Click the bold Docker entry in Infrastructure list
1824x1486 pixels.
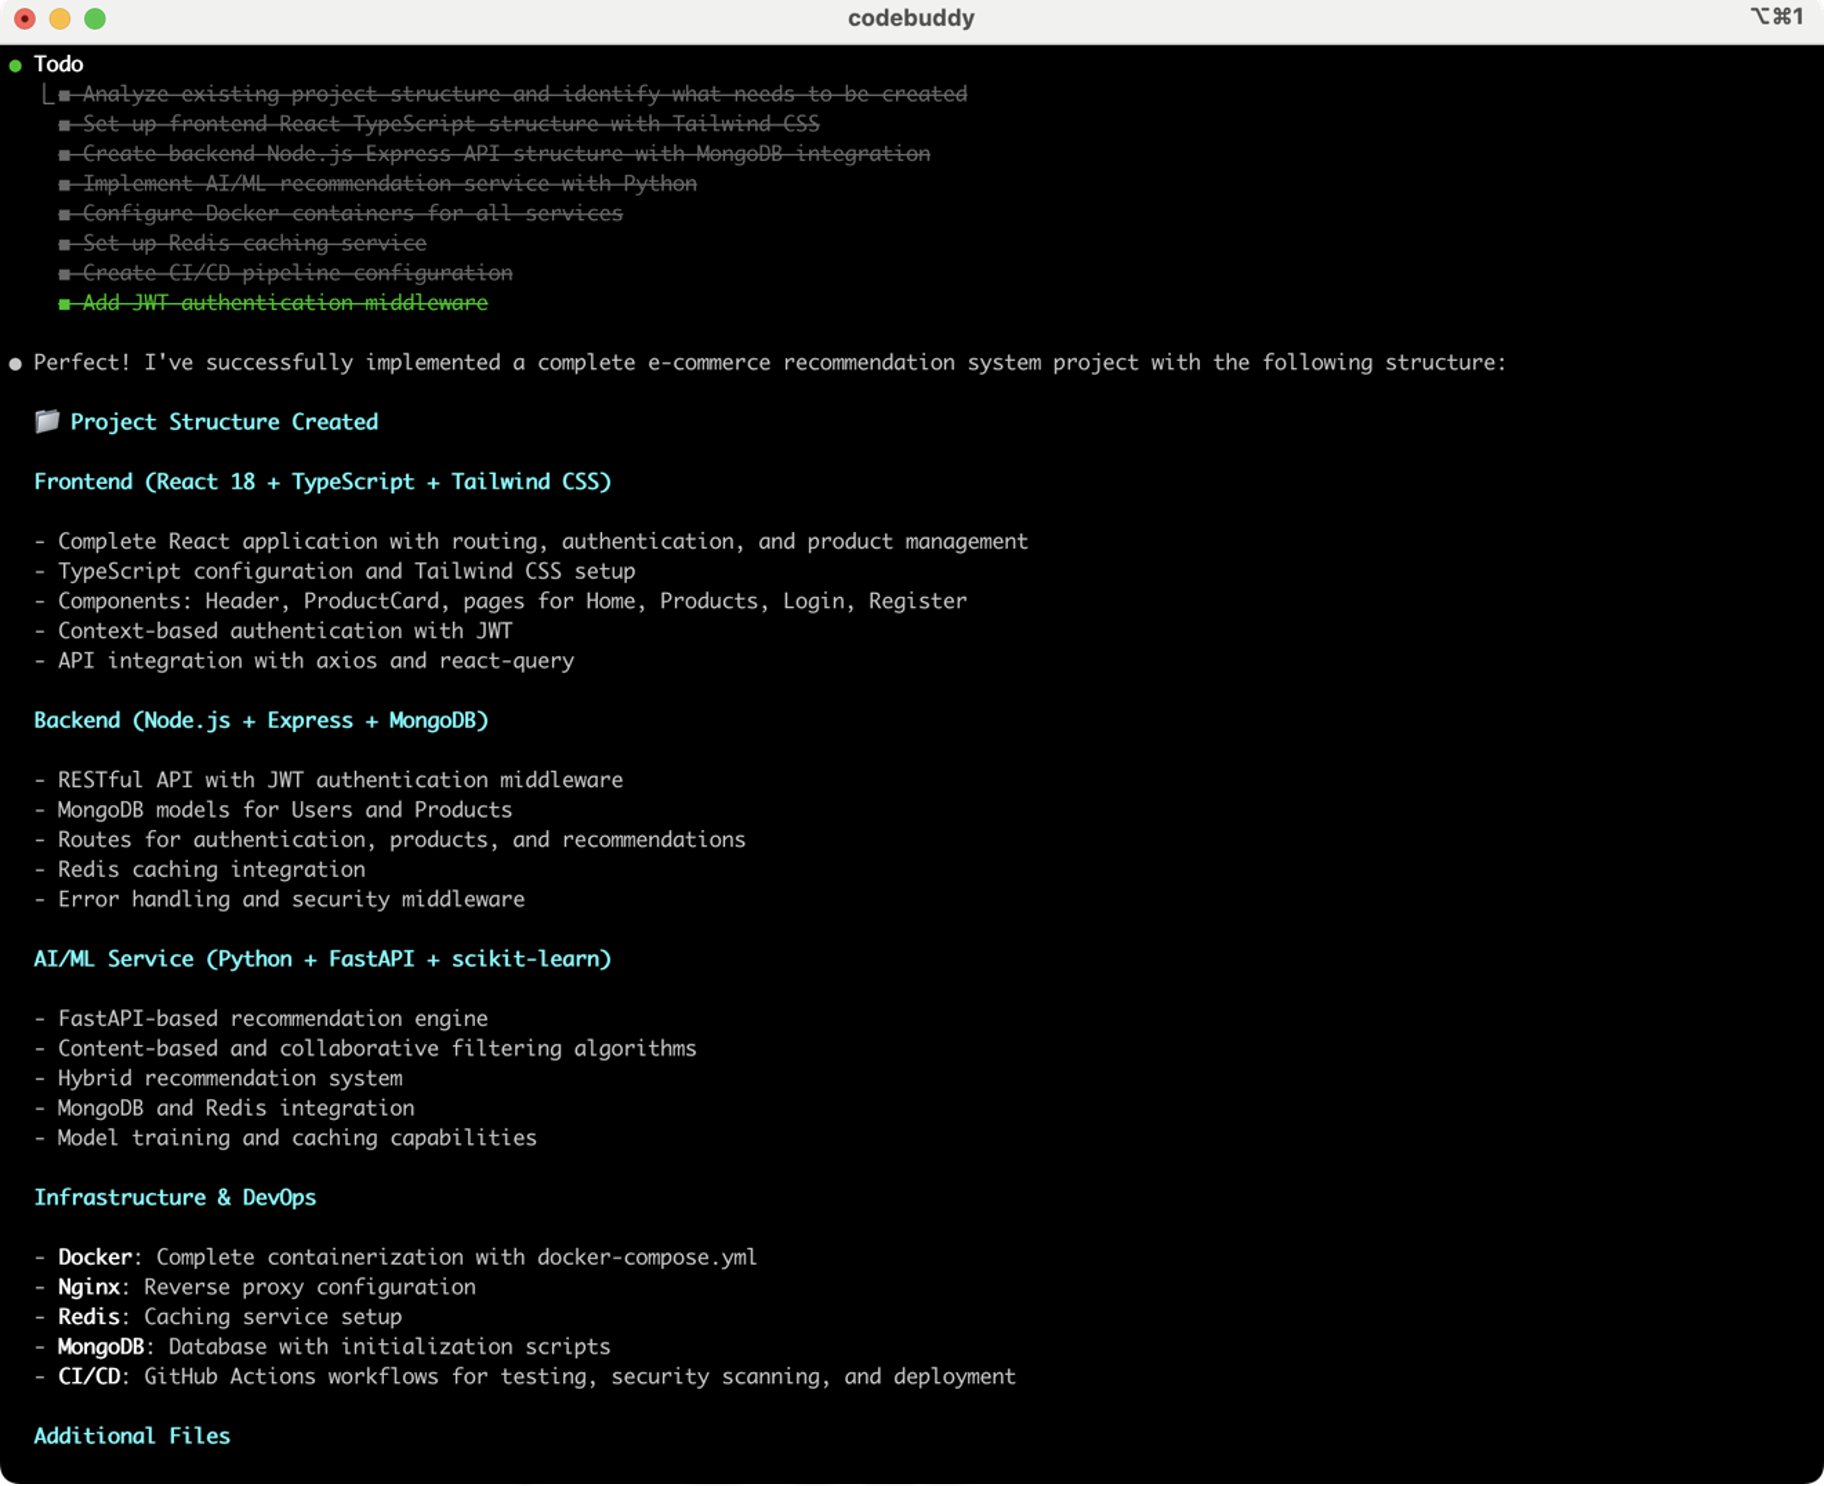[95, 1257]
